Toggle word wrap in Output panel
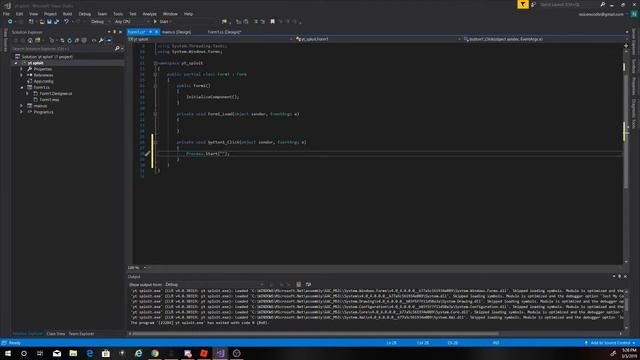Image resolution: width=640 pixels, height=360 pixels. 308,284
